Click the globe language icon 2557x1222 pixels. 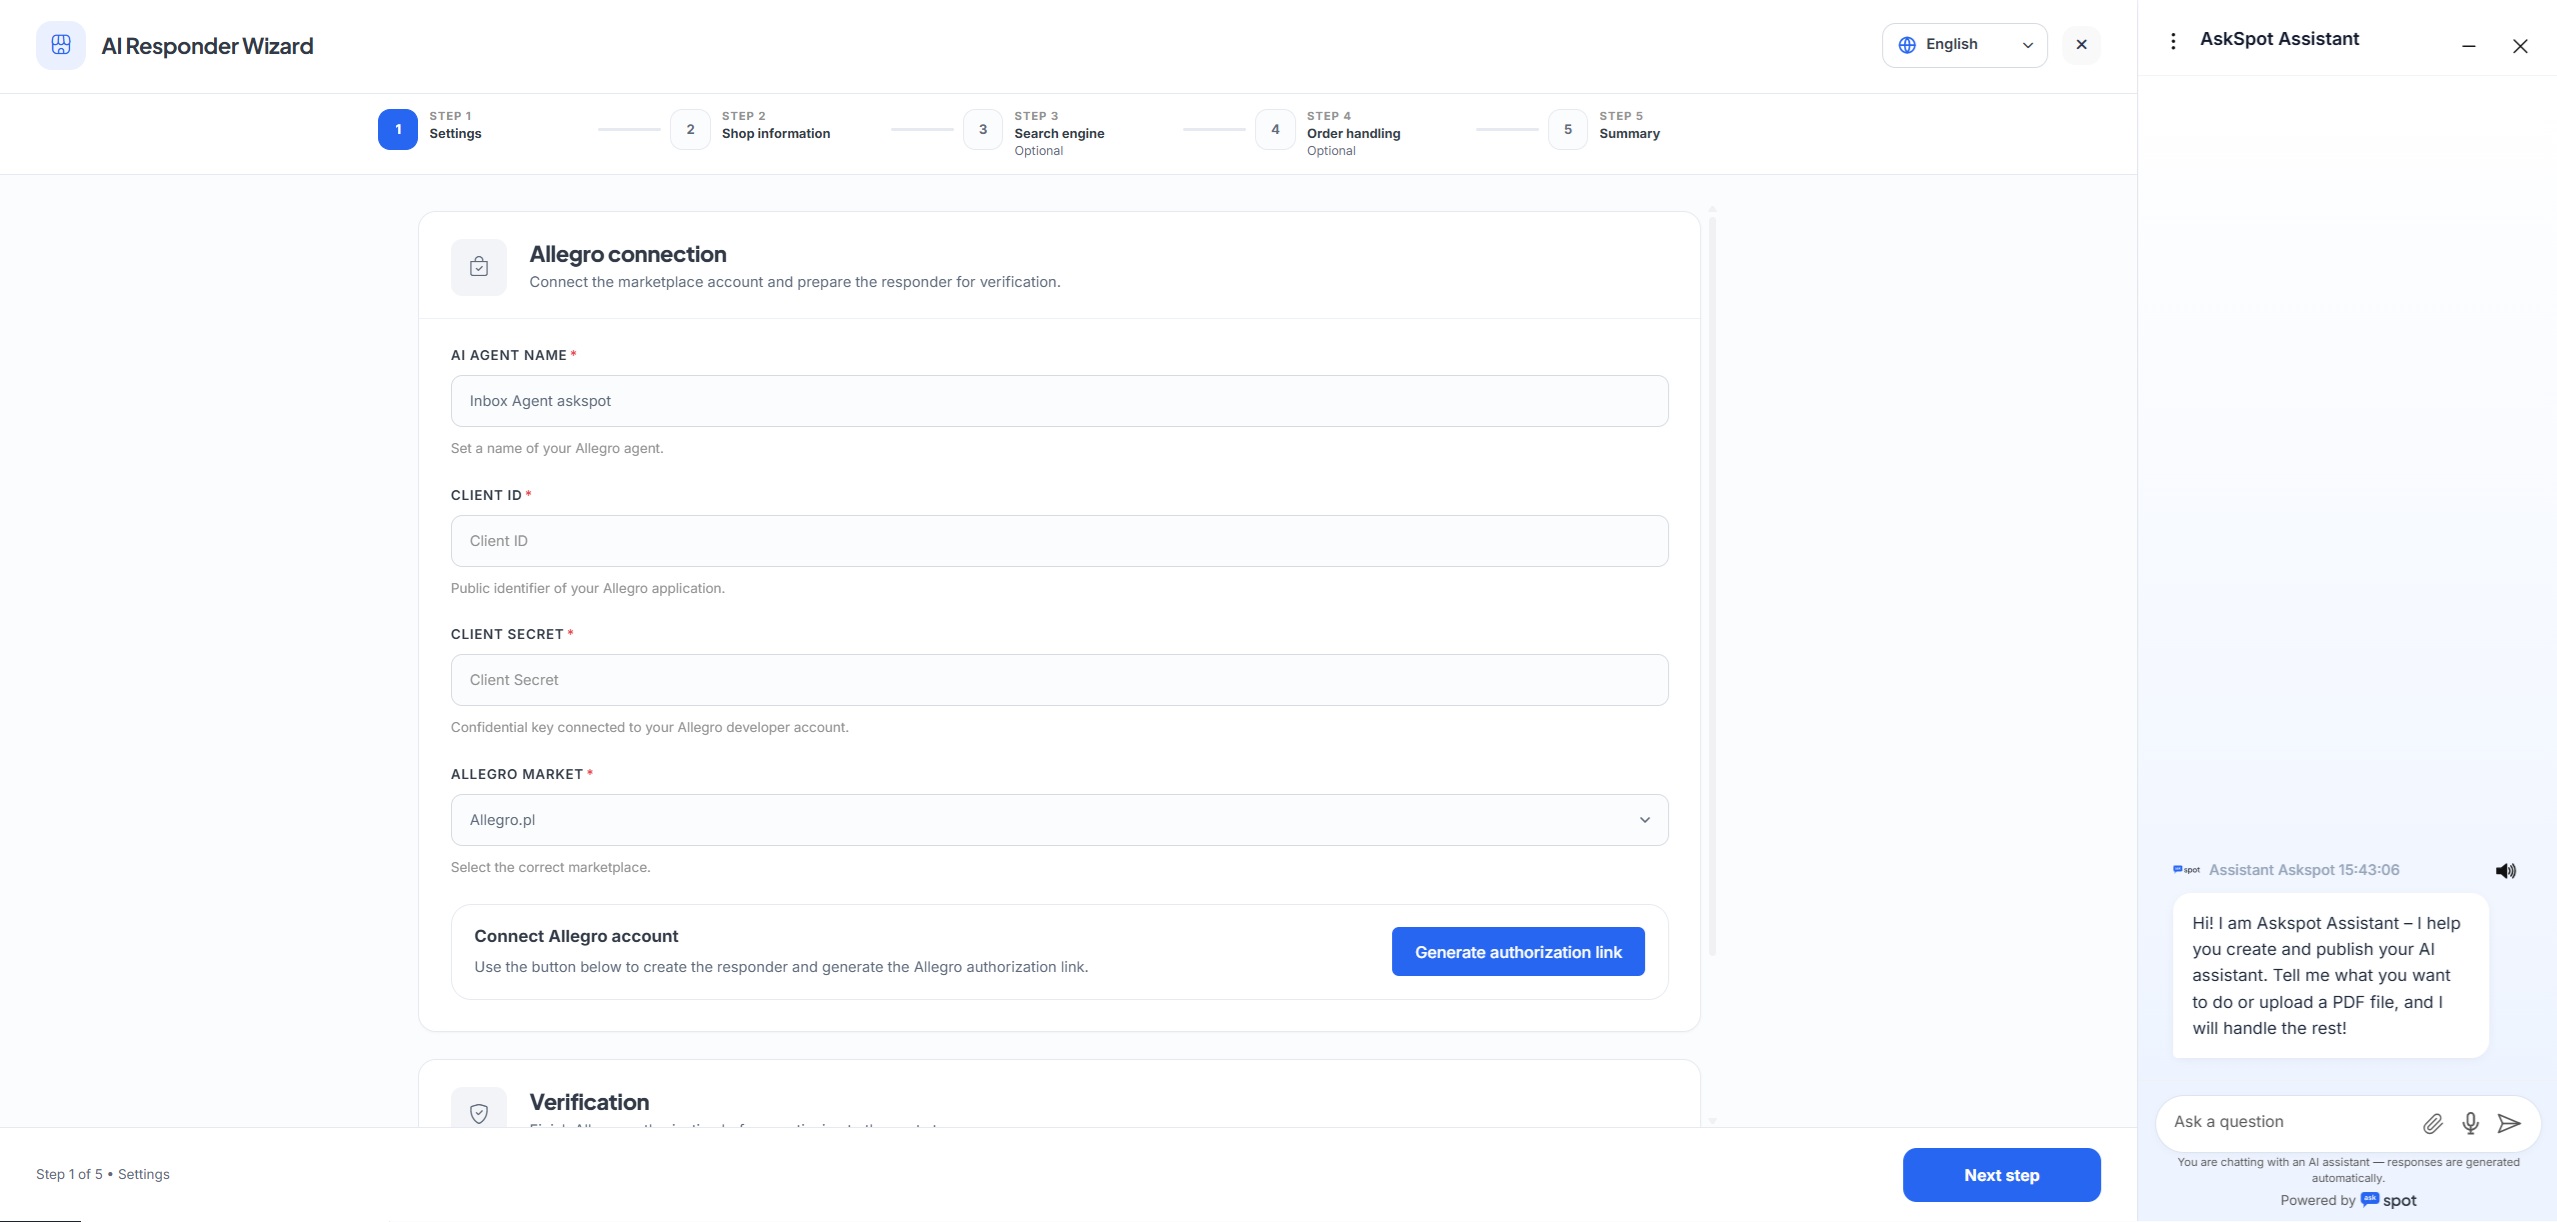point(1907,45)
